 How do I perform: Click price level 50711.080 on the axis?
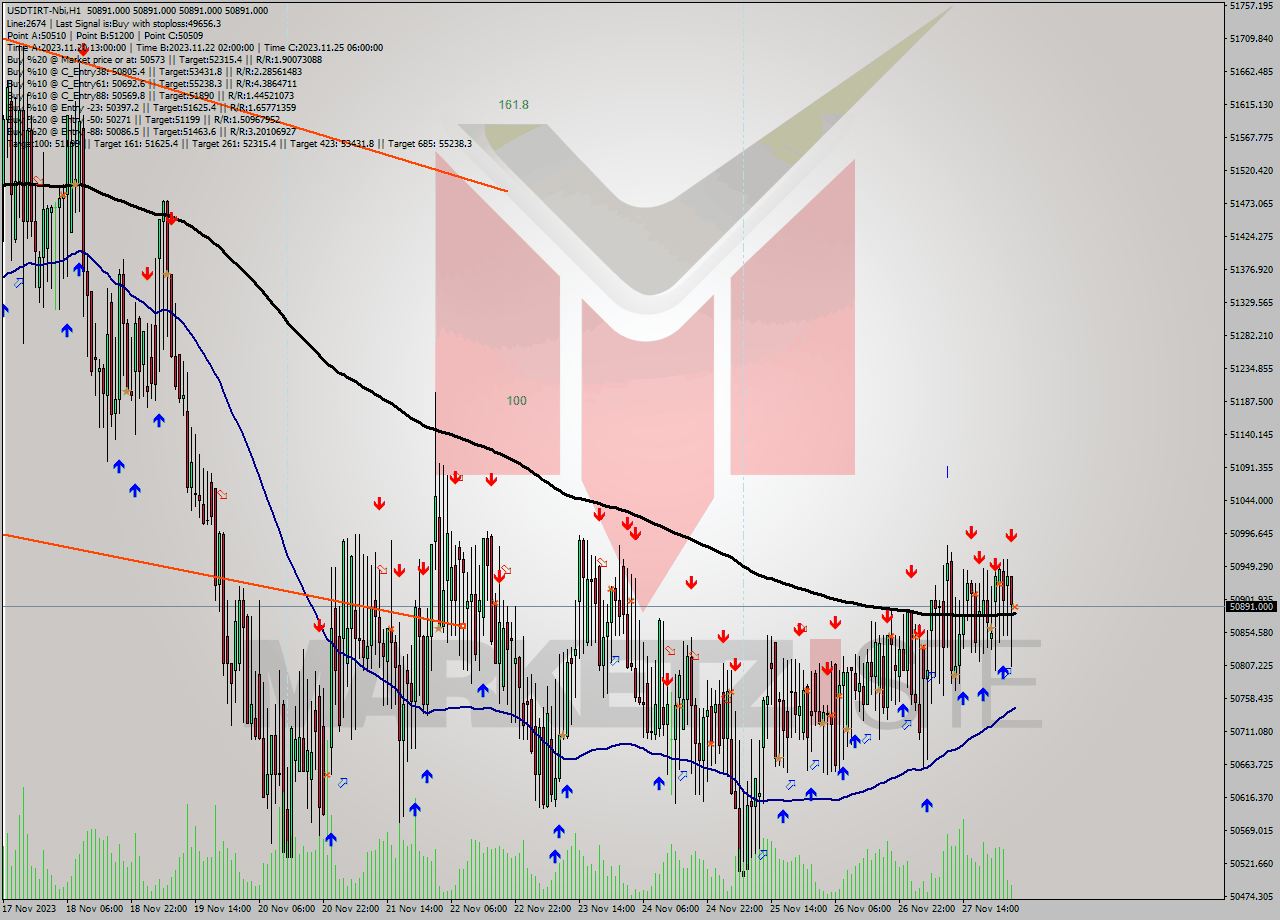[1251, 731]
